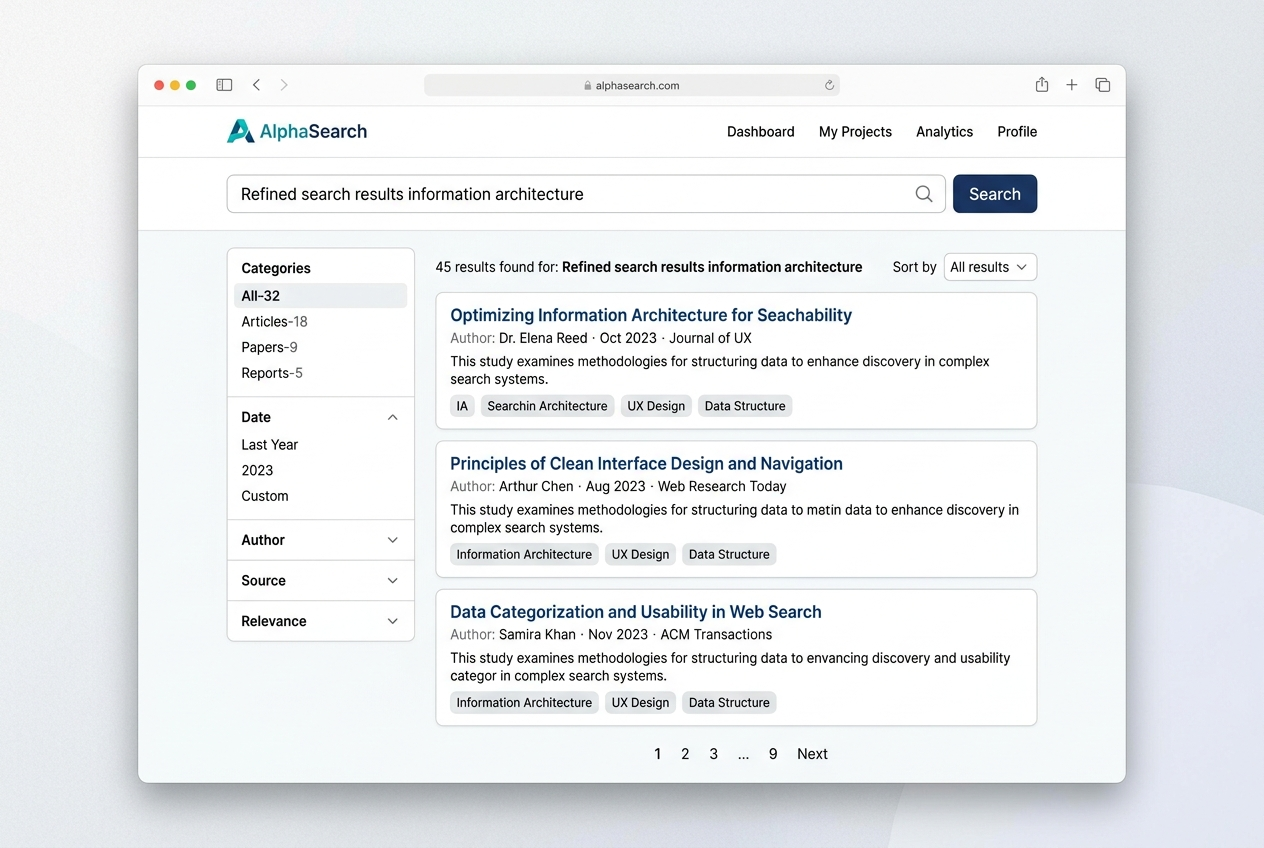Toggle the browser sidebar icon
Viewport: 1264px width, 848px height.
(x=224, y=85)
